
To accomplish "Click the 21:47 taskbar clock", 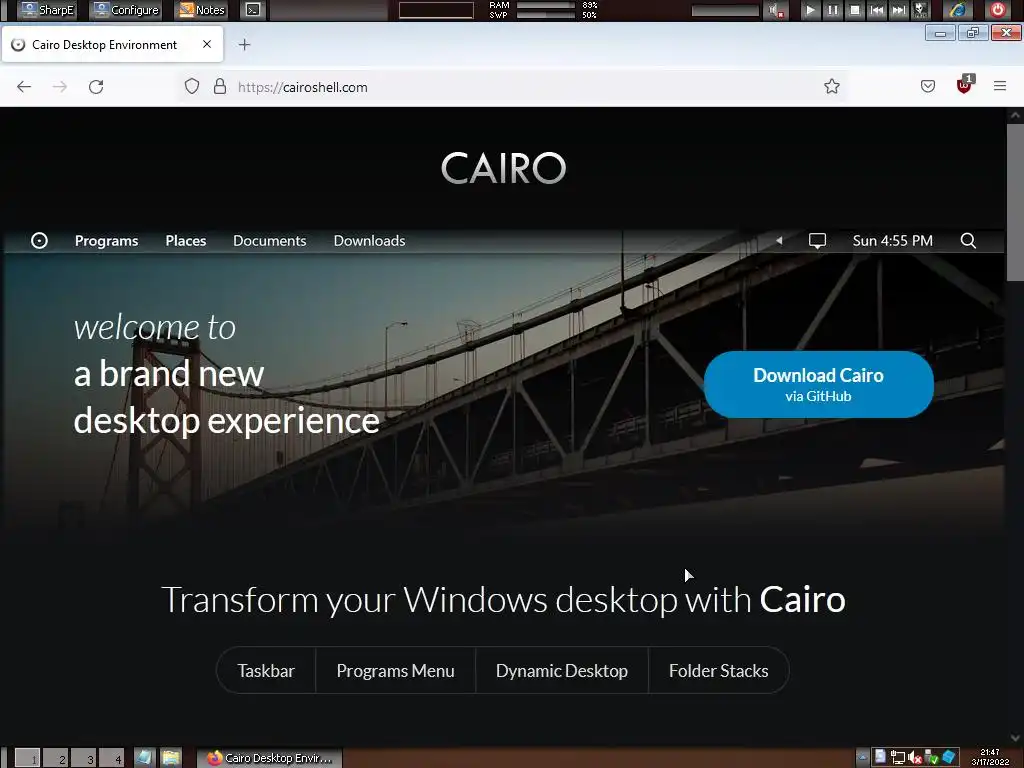I will coord(990,757).
